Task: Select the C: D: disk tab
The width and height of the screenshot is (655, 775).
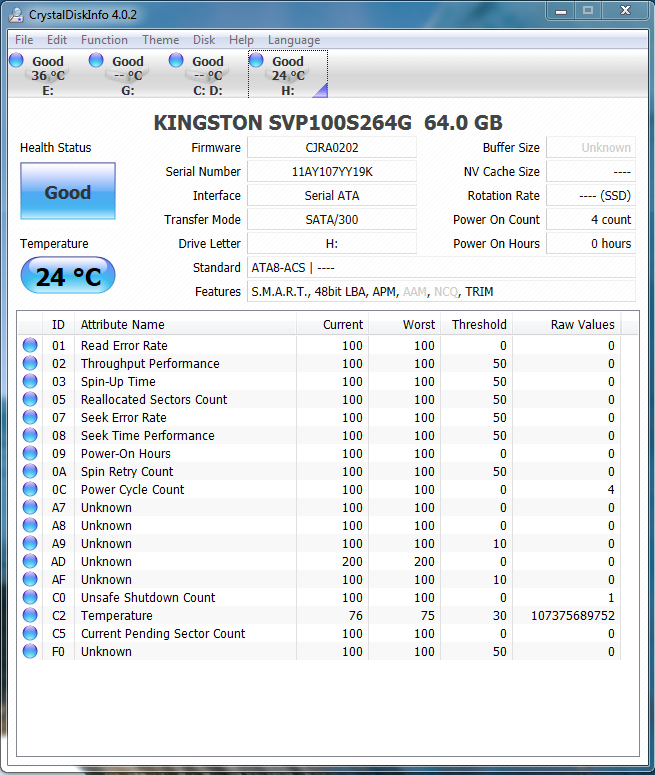Action: 208,75
